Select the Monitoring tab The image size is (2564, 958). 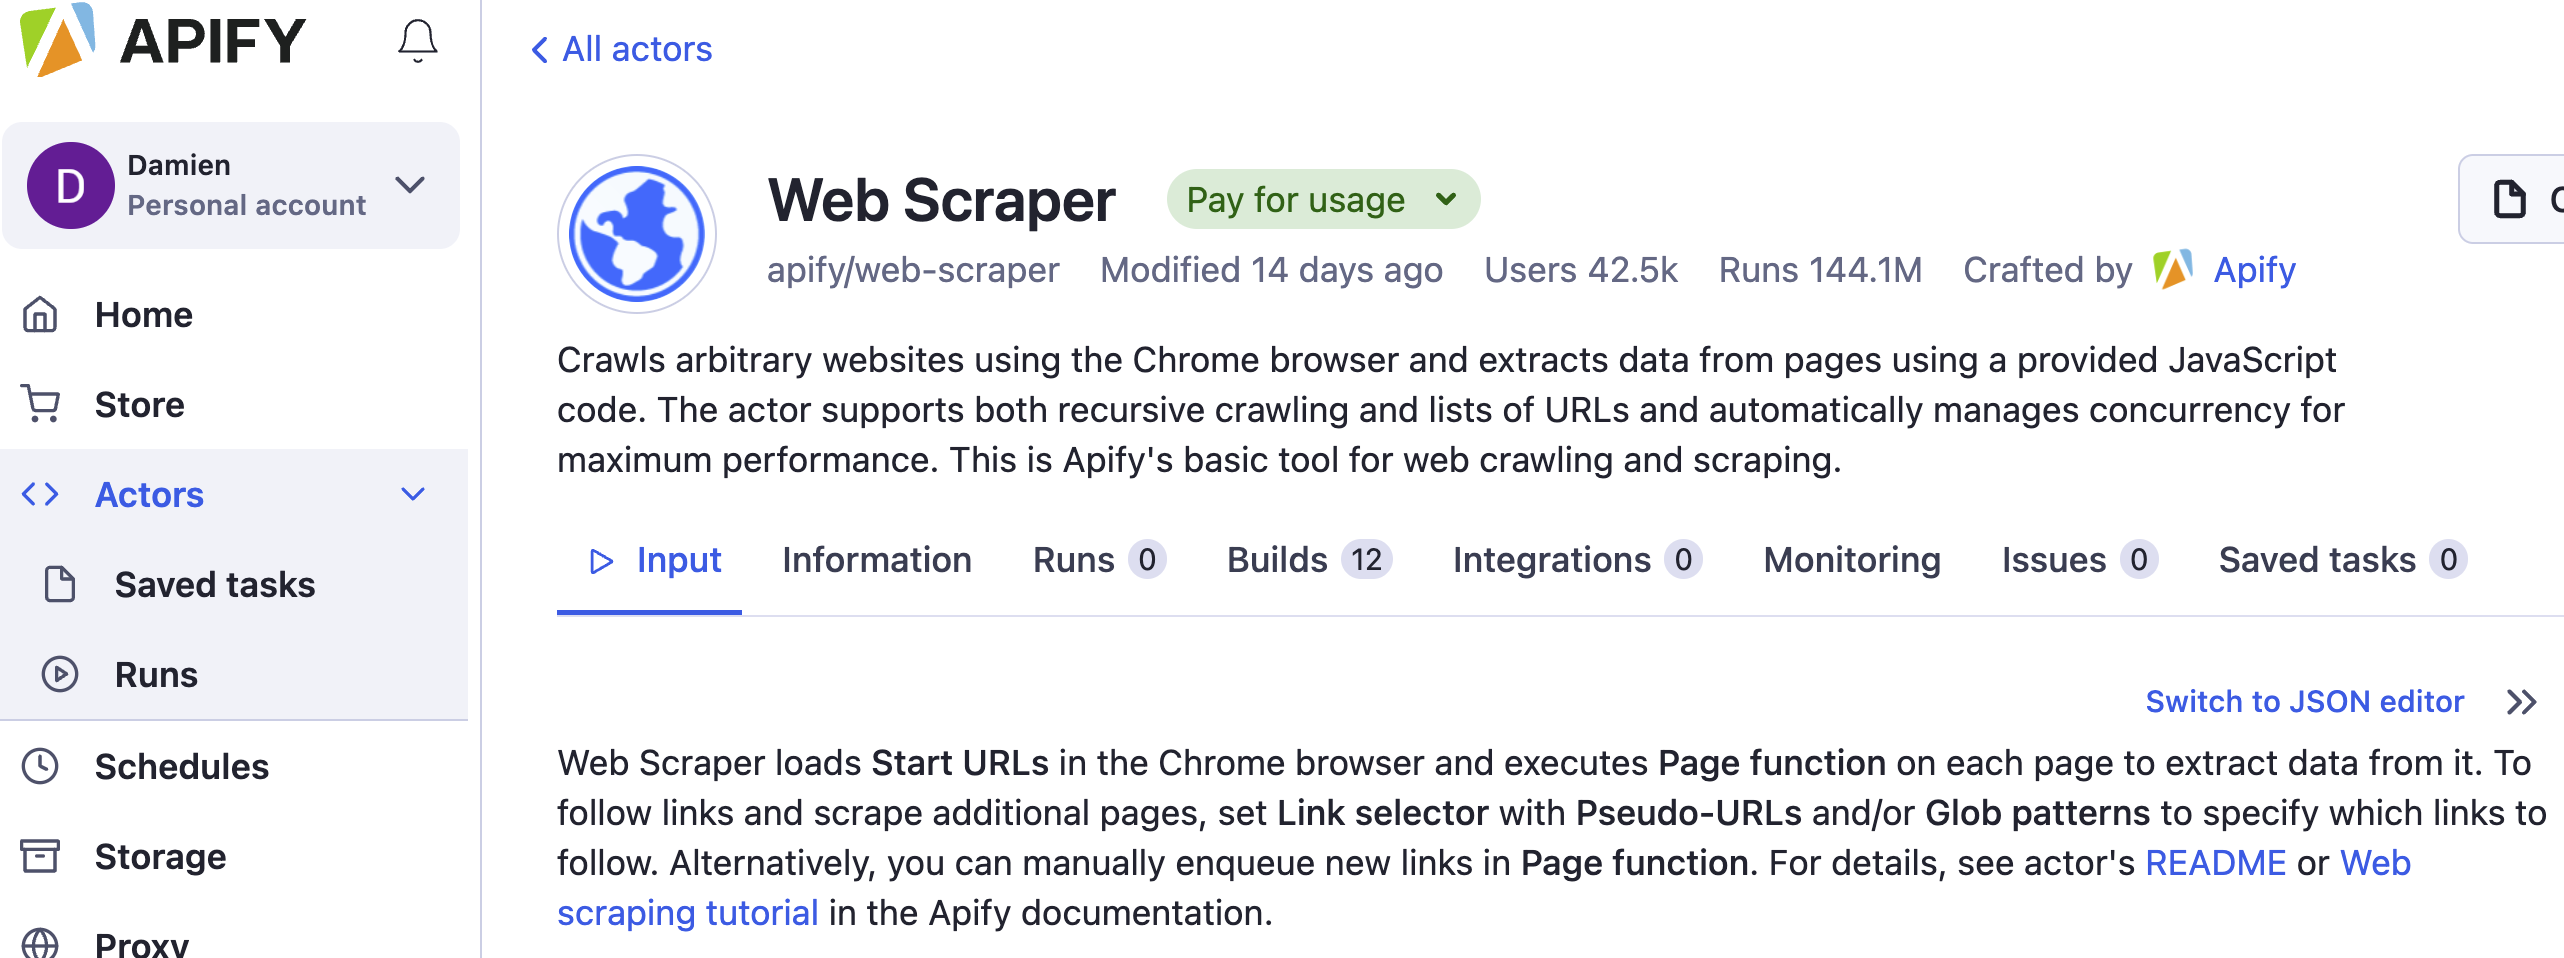pos(1851,560)
